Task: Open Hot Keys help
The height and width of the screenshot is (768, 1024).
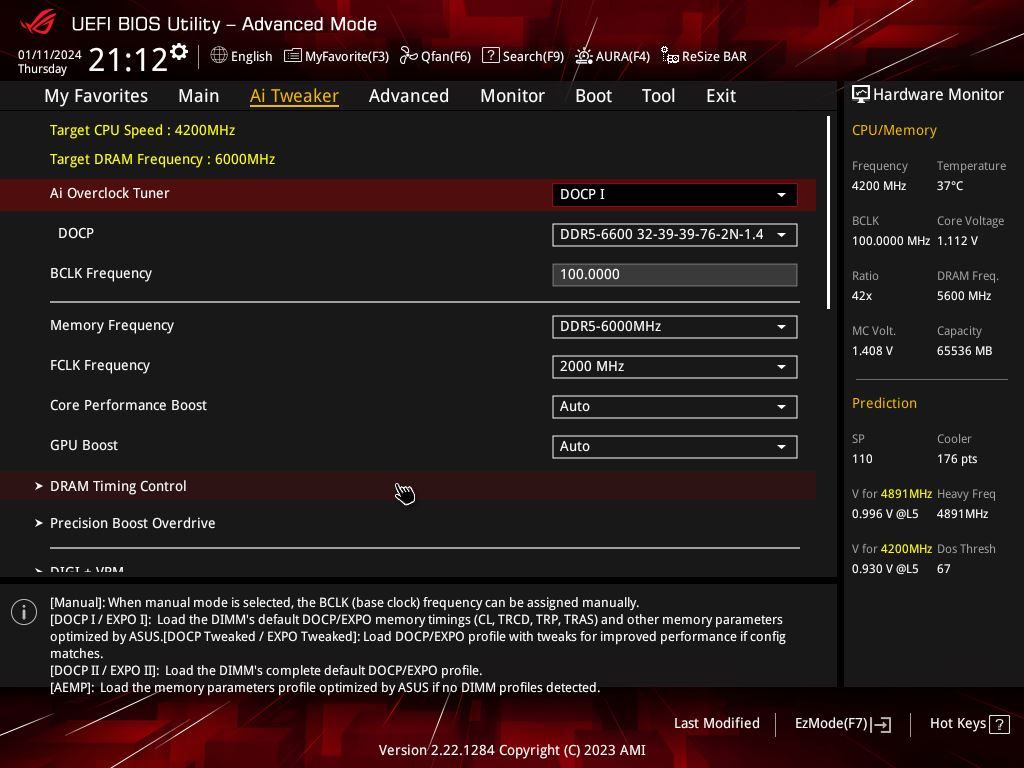Action: pyautogui.click(x=970, y=724)
